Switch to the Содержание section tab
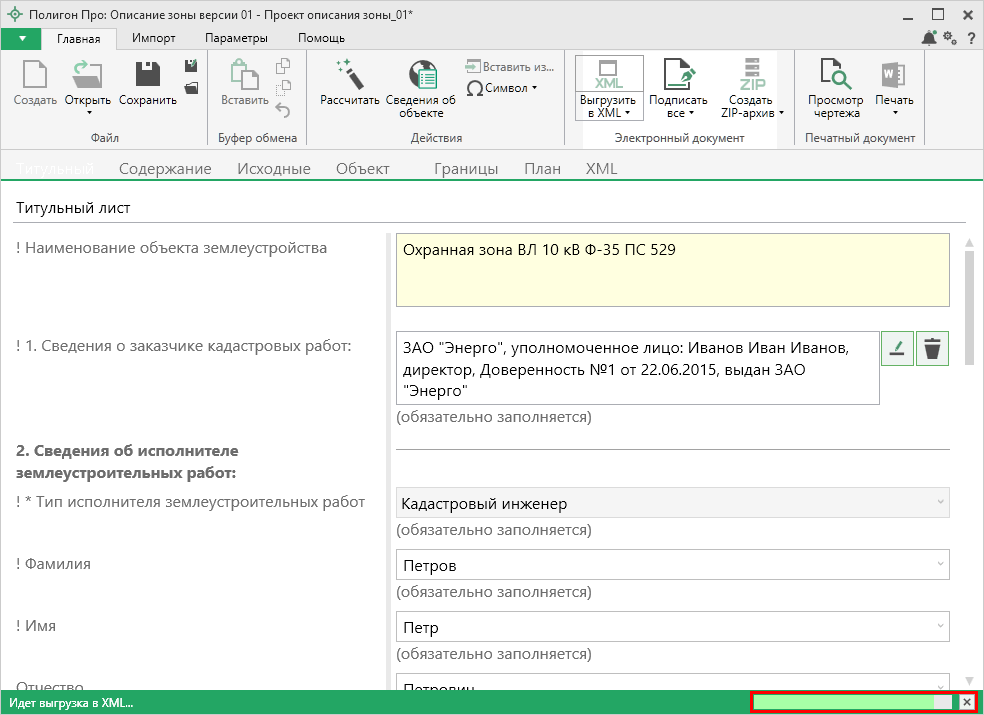Image resolution: width=984 pixels, height=715 pixels. [165, 169]
